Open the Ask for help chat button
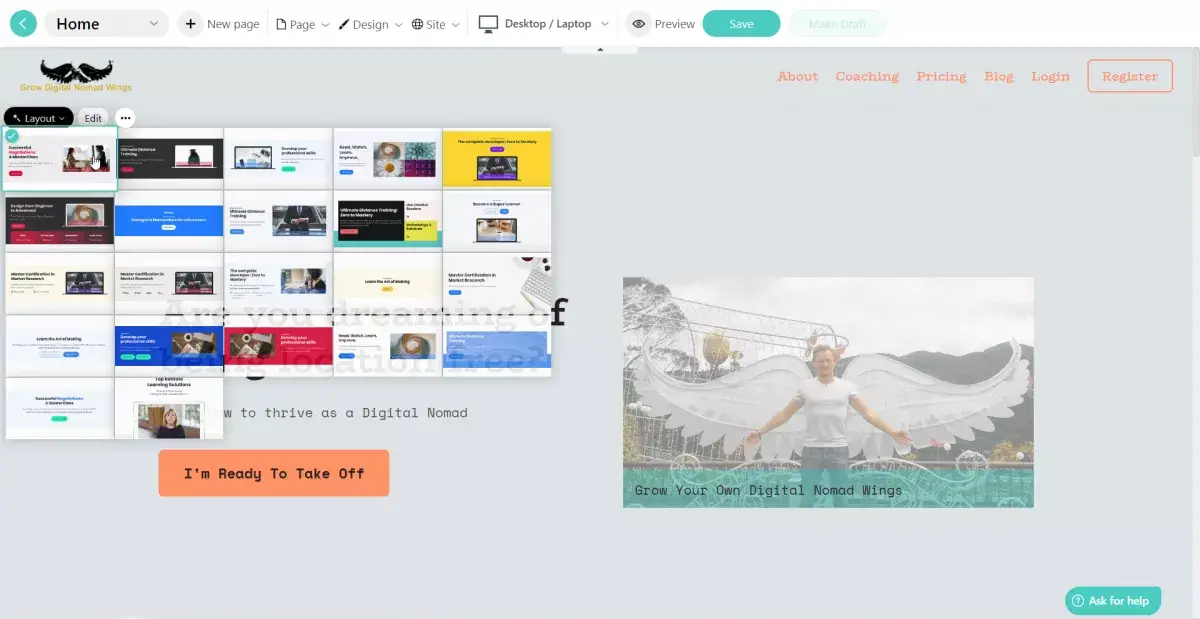This screenshot has height=619, width=1200. (x=1113, y=600)
